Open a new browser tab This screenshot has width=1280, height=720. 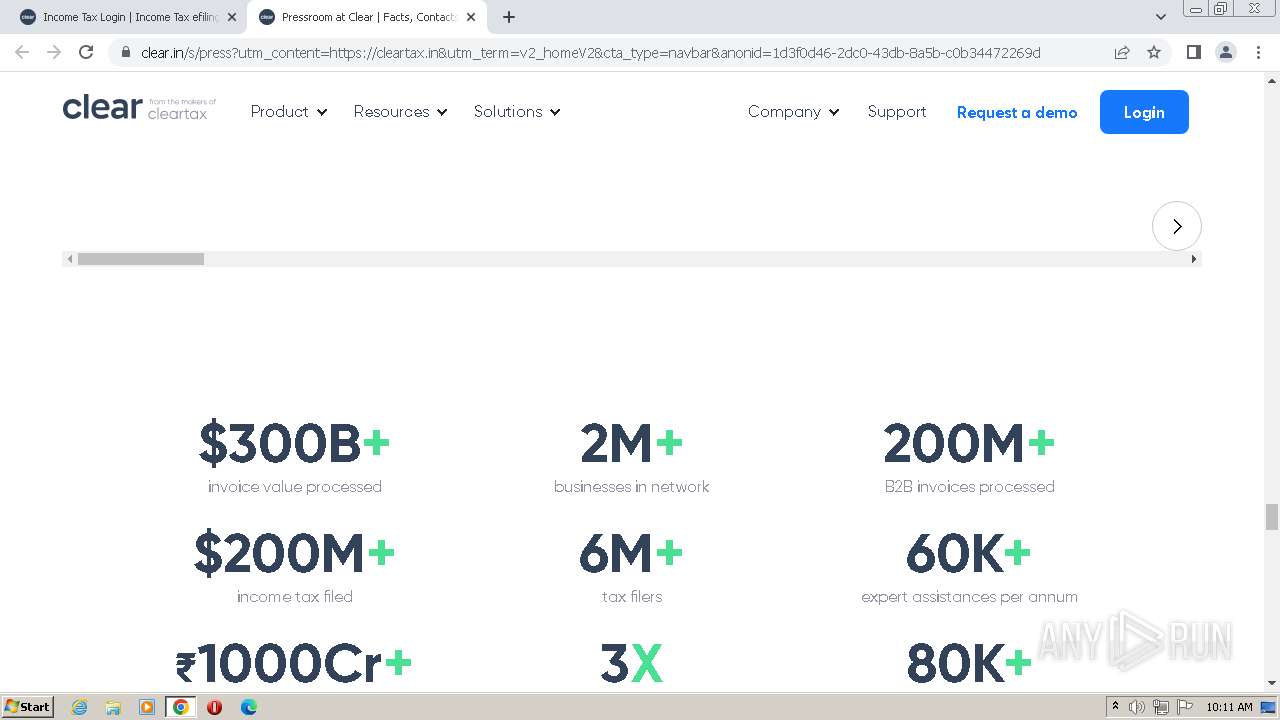509,17
